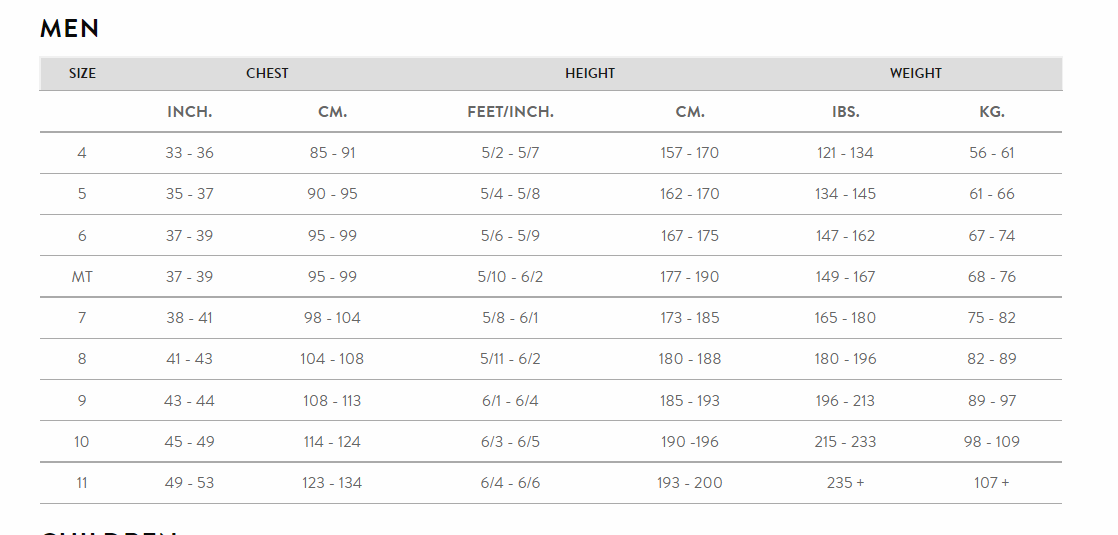
Task: Click the FEET/INCH. subheader
Action: (510, 112)
